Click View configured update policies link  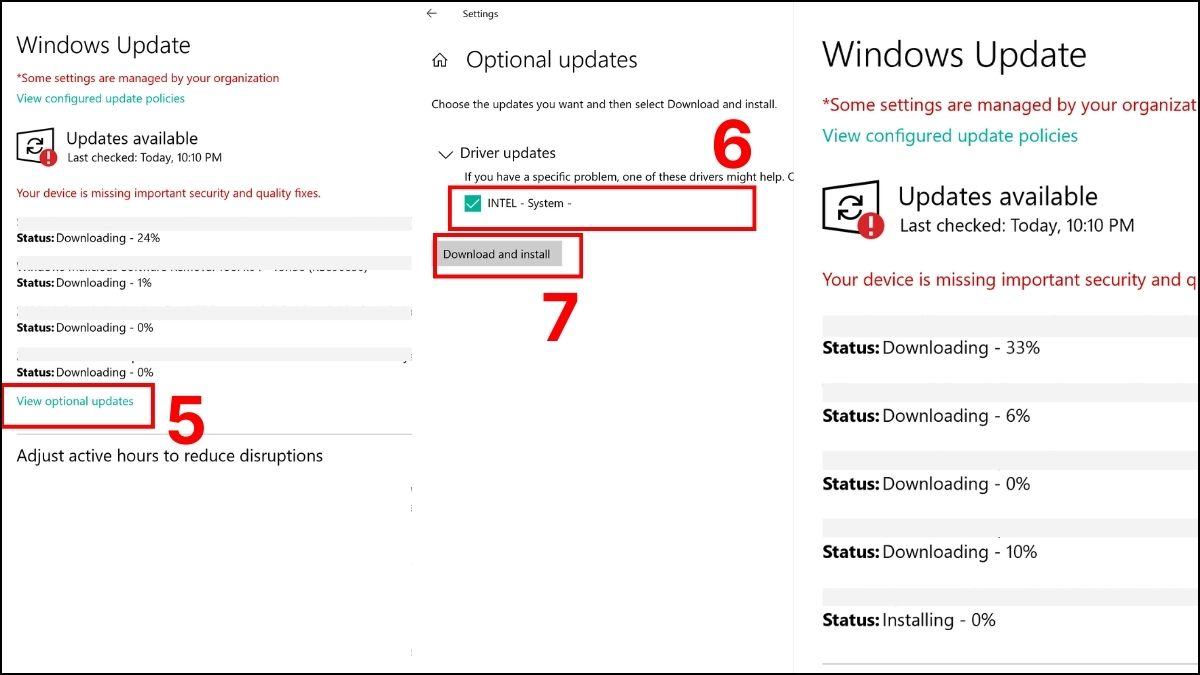pyautogui.click(x=100, y=98)
